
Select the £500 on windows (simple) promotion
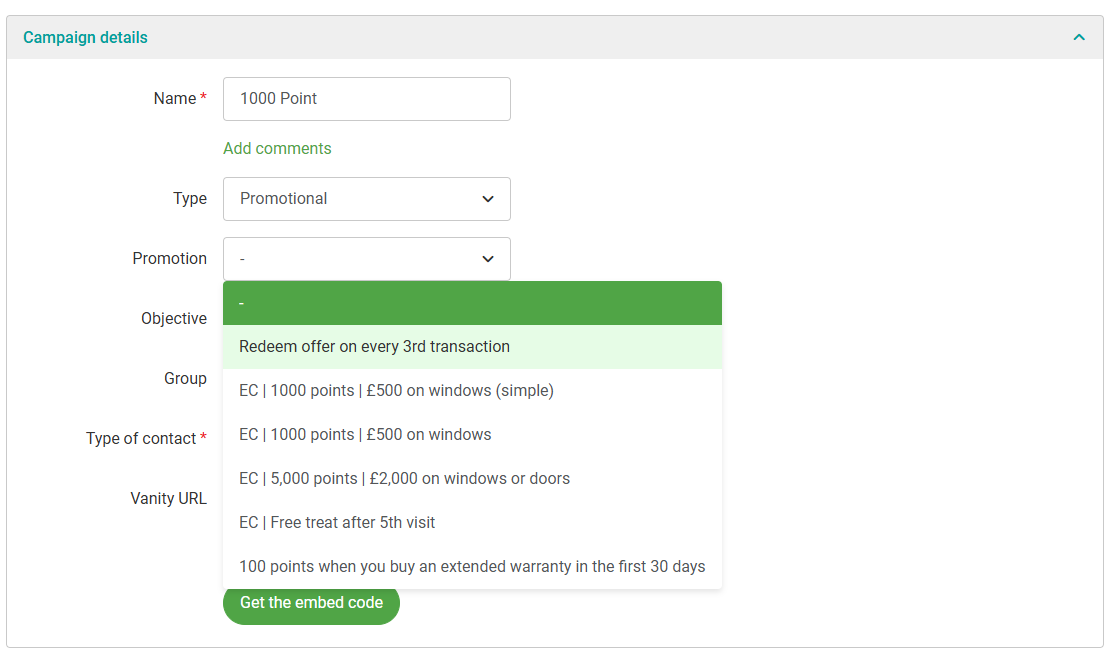(x=472, y=391)
